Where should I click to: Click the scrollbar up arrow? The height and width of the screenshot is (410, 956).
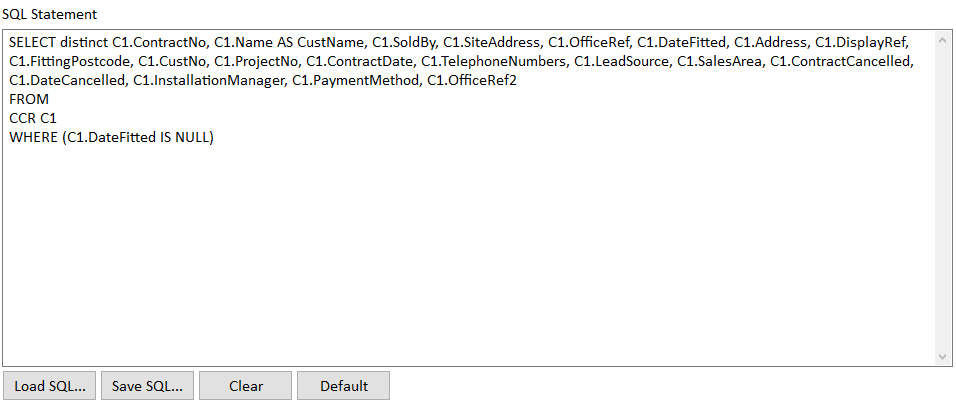point(943,40)
